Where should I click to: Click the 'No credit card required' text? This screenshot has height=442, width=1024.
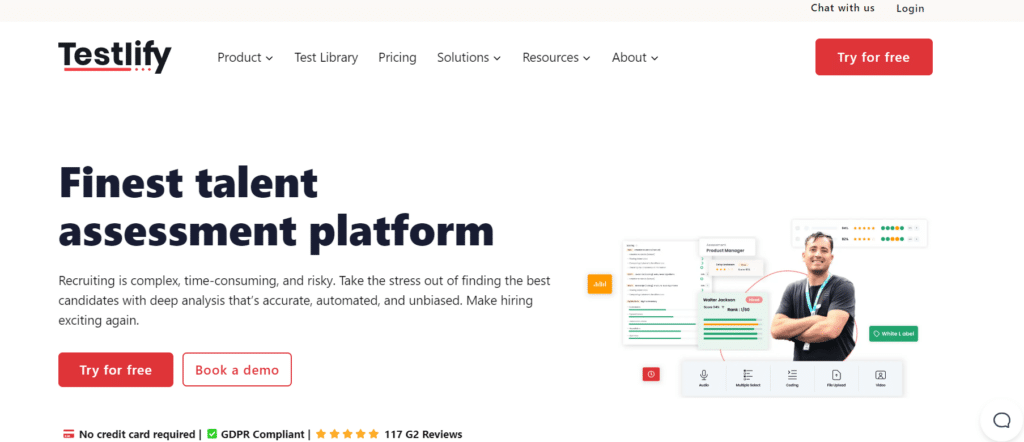[x=136, y=434]
